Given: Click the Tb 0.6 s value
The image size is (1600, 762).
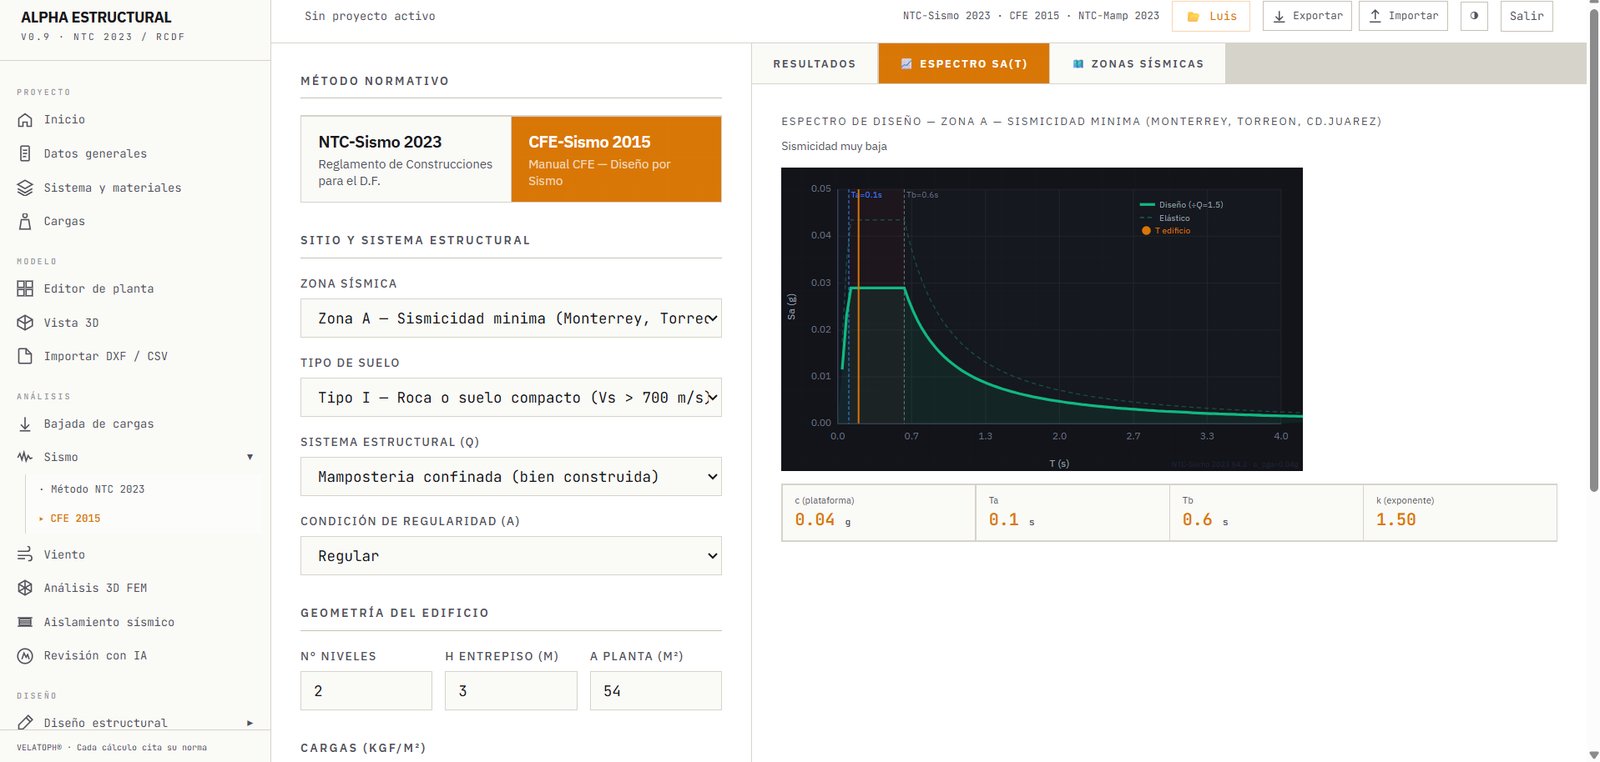Looking at the screenshot, I should pos(1205,520).
